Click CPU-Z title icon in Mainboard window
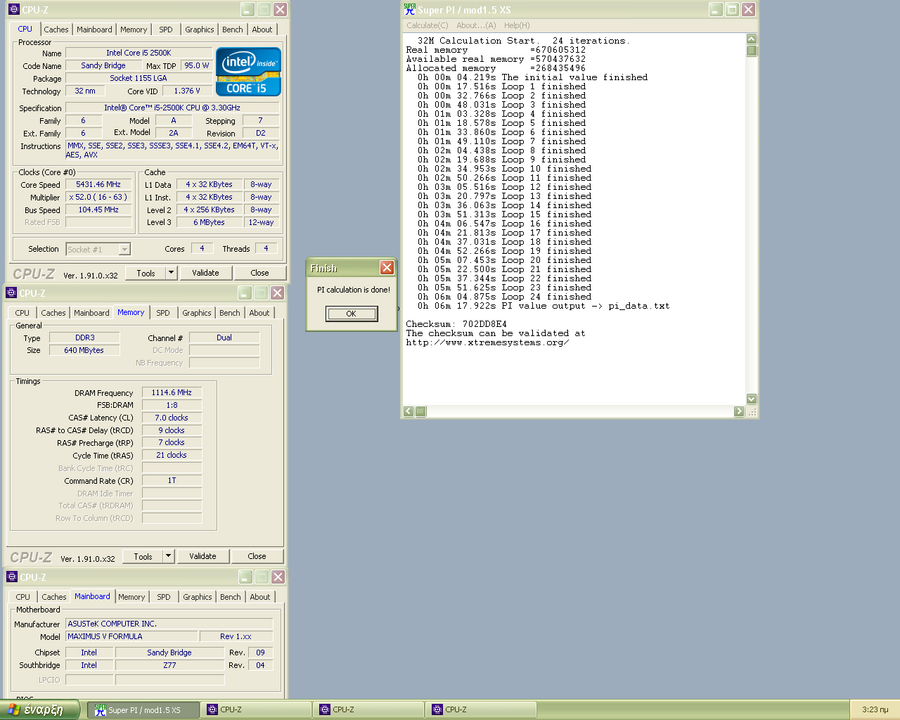Viewport: 900px width, 720px height. (11, 577)
